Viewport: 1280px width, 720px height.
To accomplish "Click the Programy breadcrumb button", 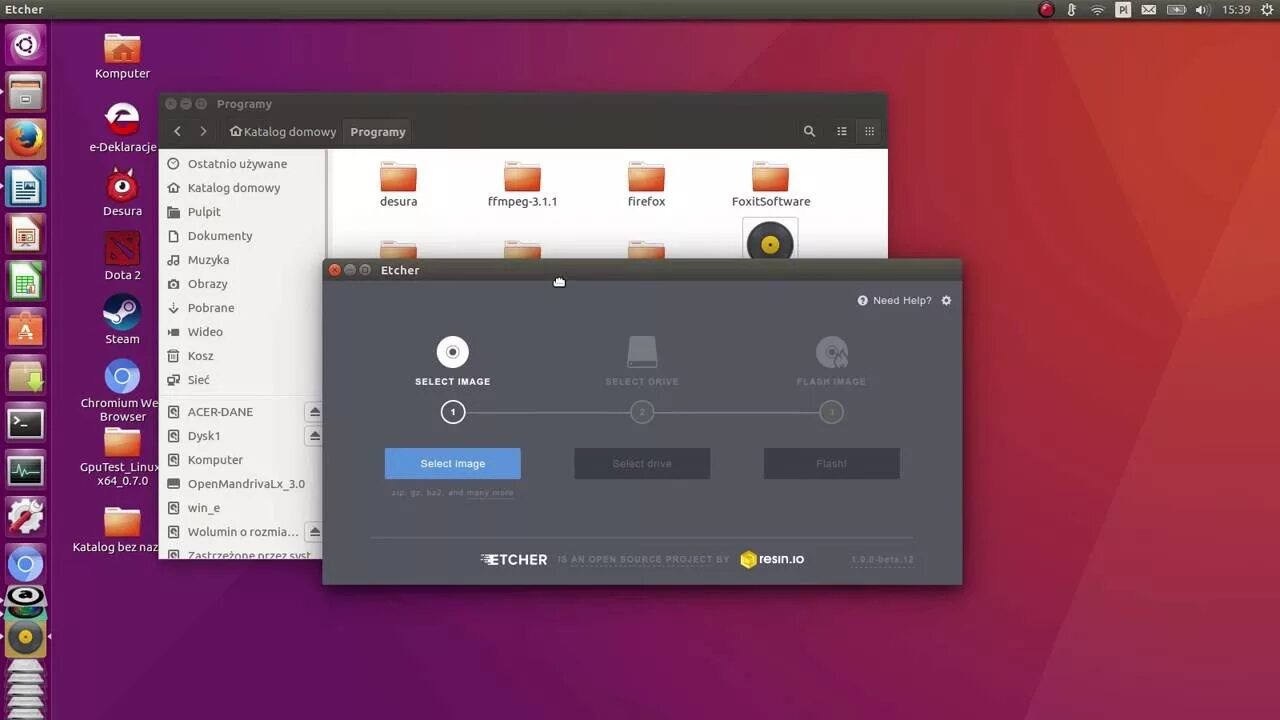I will tap(378, 131).
